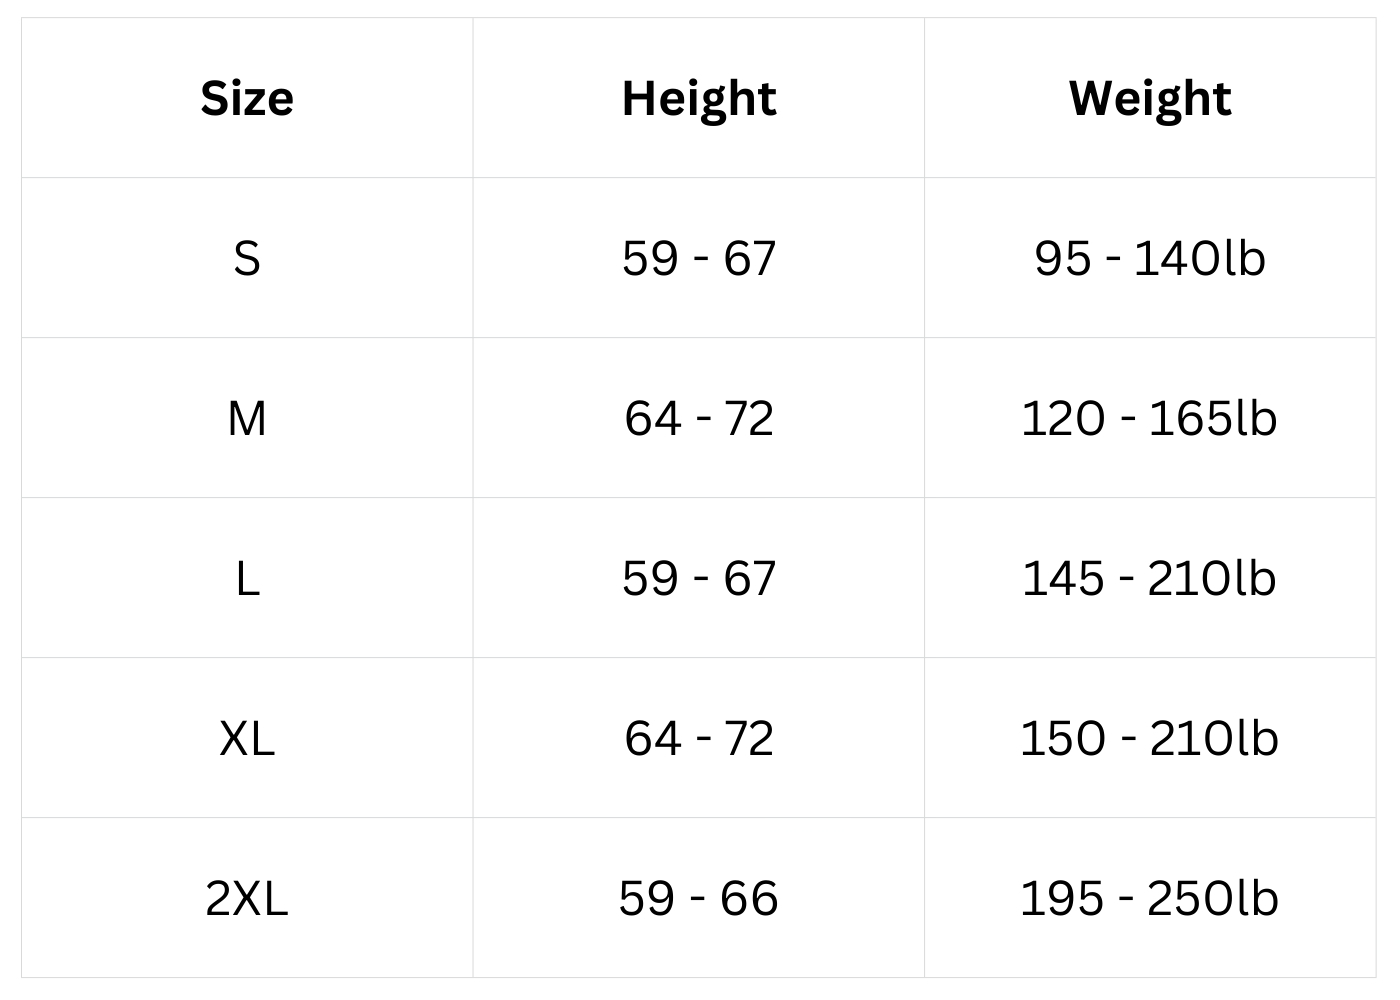Click the 140lb value in the S row

[1200, 258]
